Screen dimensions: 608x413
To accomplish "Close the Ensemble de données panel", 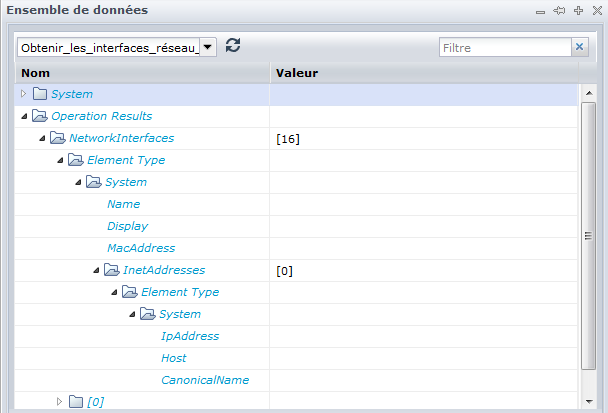I will coord(597,11).
